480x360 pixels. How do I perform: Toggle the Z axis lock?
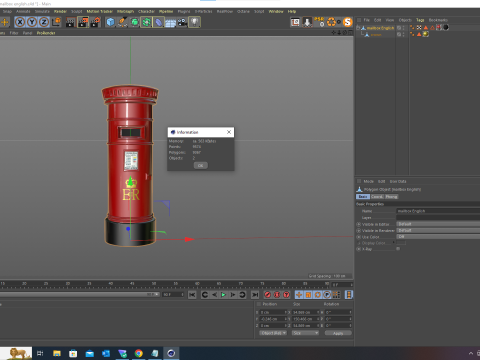pos(44,22)
